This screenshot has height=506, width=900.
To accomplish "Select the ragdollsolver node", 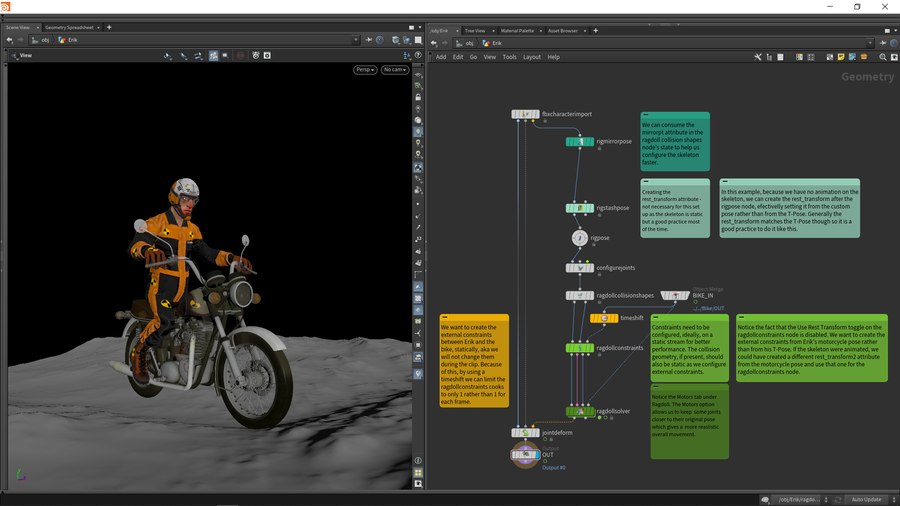I will tap(580, 411).
